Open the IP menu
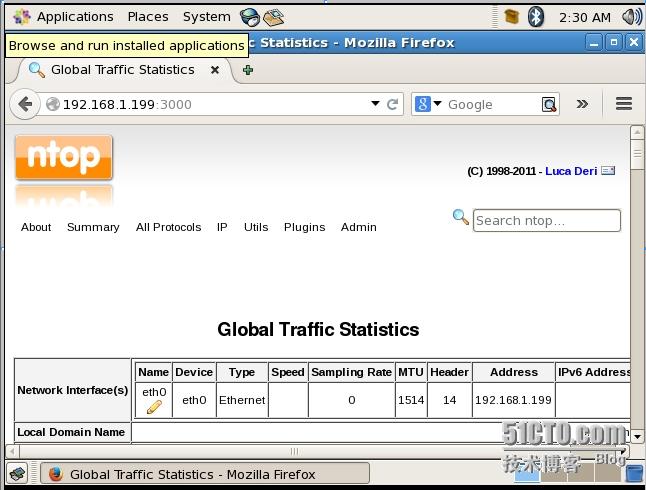 (x=222, y=227)
